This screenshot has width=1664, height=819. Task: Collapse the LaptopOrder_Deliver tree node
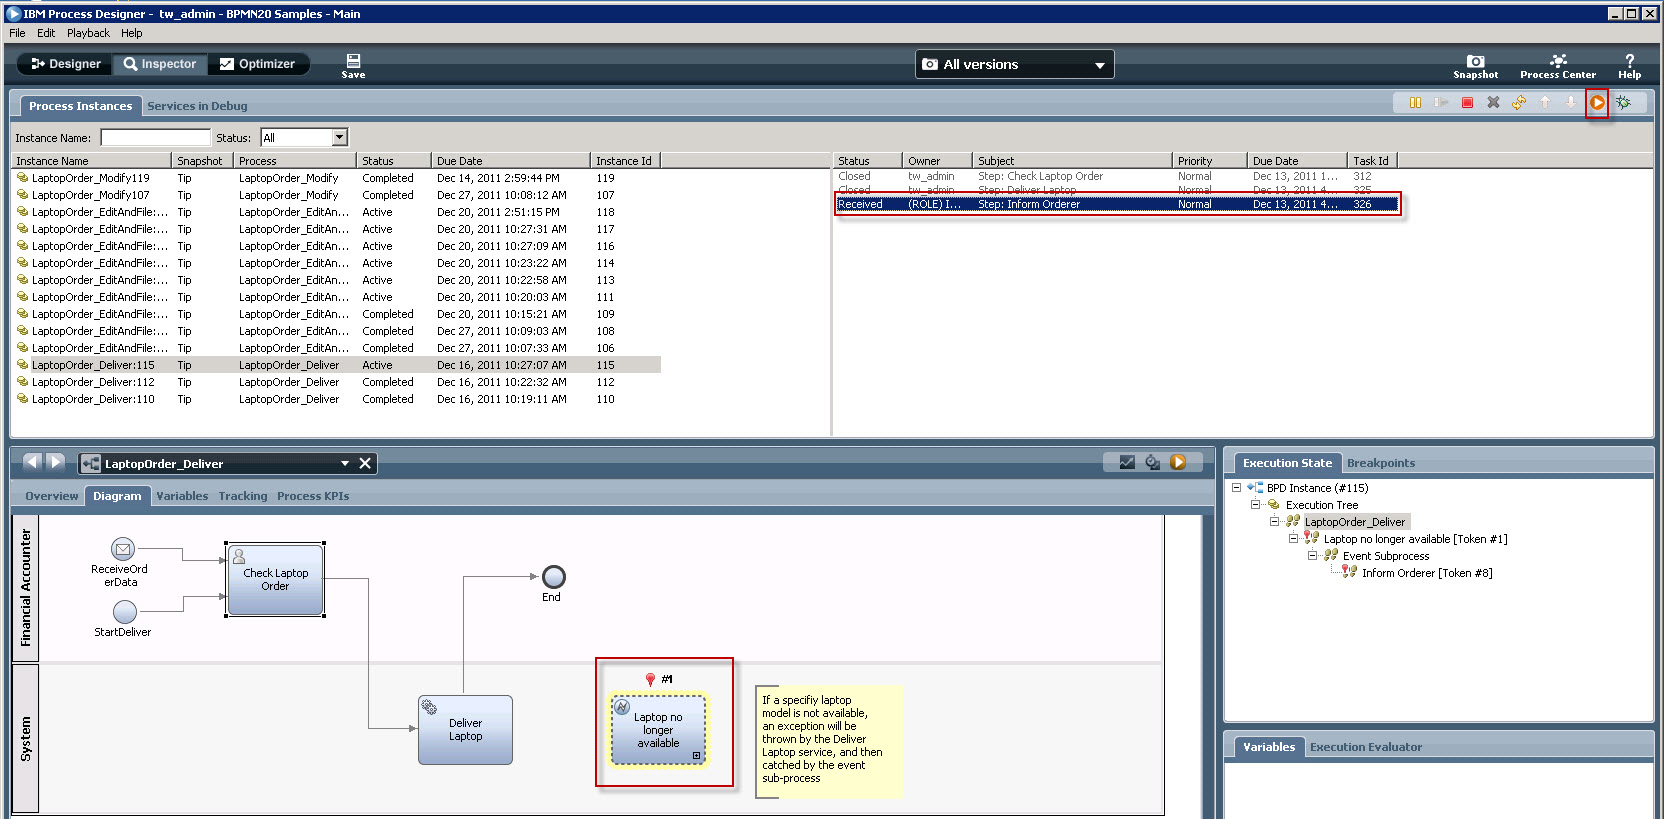(1274, 522)
